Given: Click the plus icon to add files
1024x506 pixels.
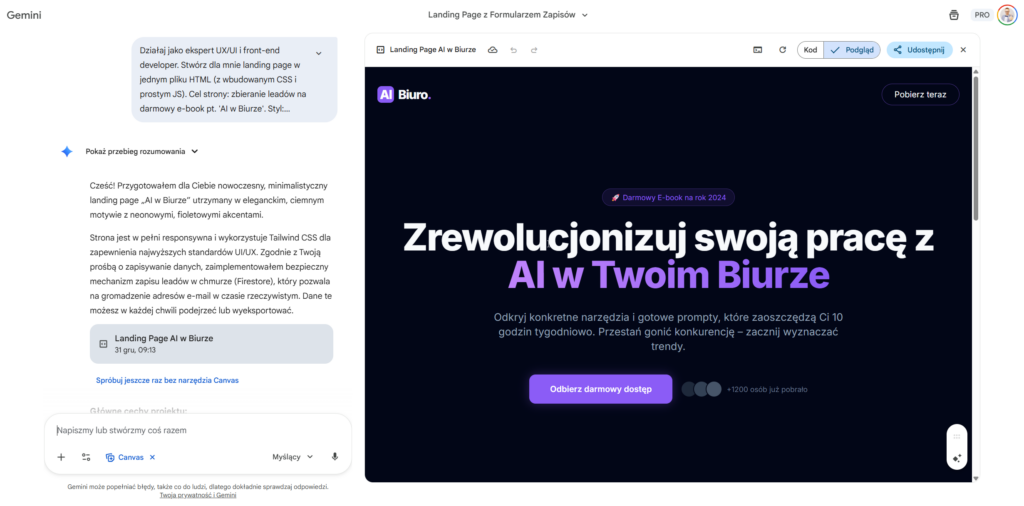Looking at the screenshot, I should pos(61,457).
